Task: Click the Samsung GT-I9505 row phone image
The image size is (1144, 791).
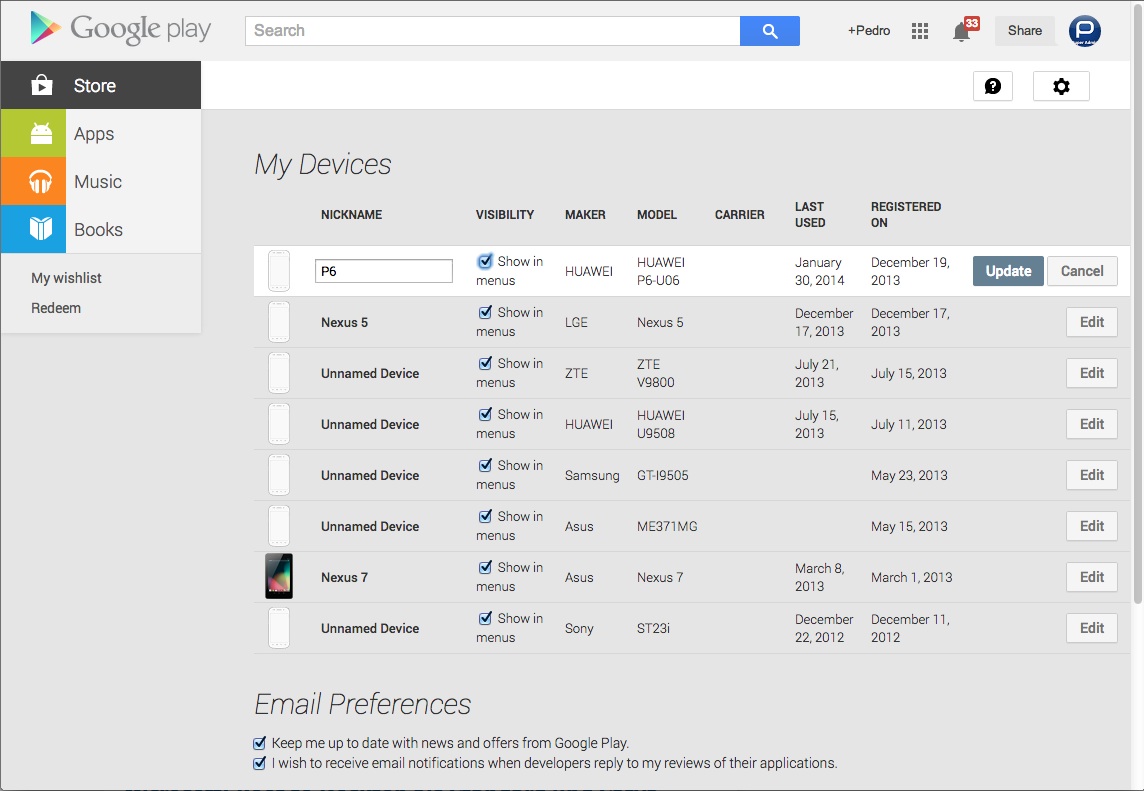Action: tap(279, 475)
